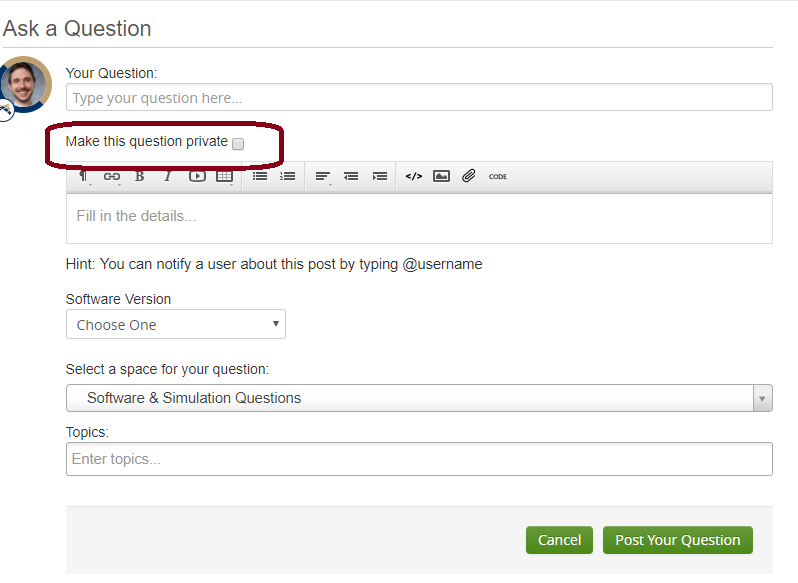
Task: Click the insert image icon
Action: point(441,176)
